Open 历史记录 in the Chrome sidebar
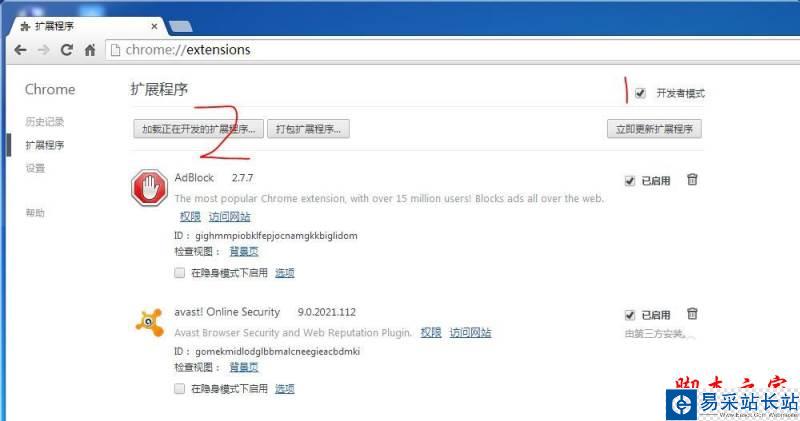The width and height of the screenshot is (800, 421). pyautogui.click(x=44, y=121)
